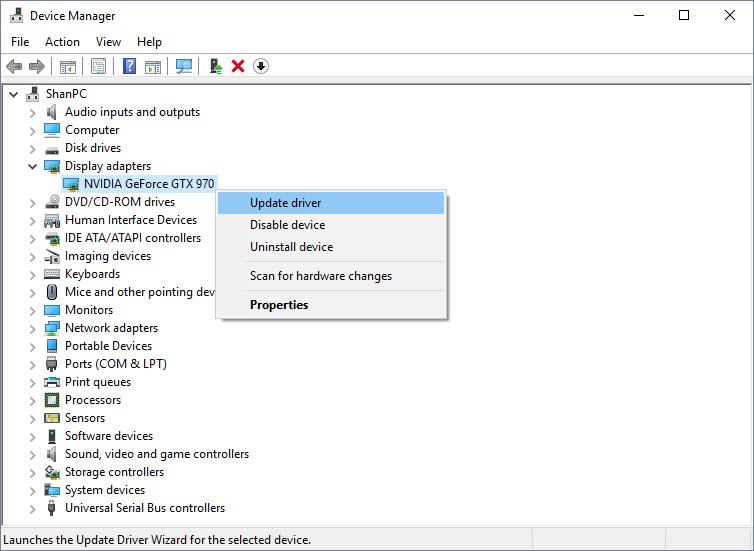
Task: Select the Storage controllers label
Action: coord(114,472)
